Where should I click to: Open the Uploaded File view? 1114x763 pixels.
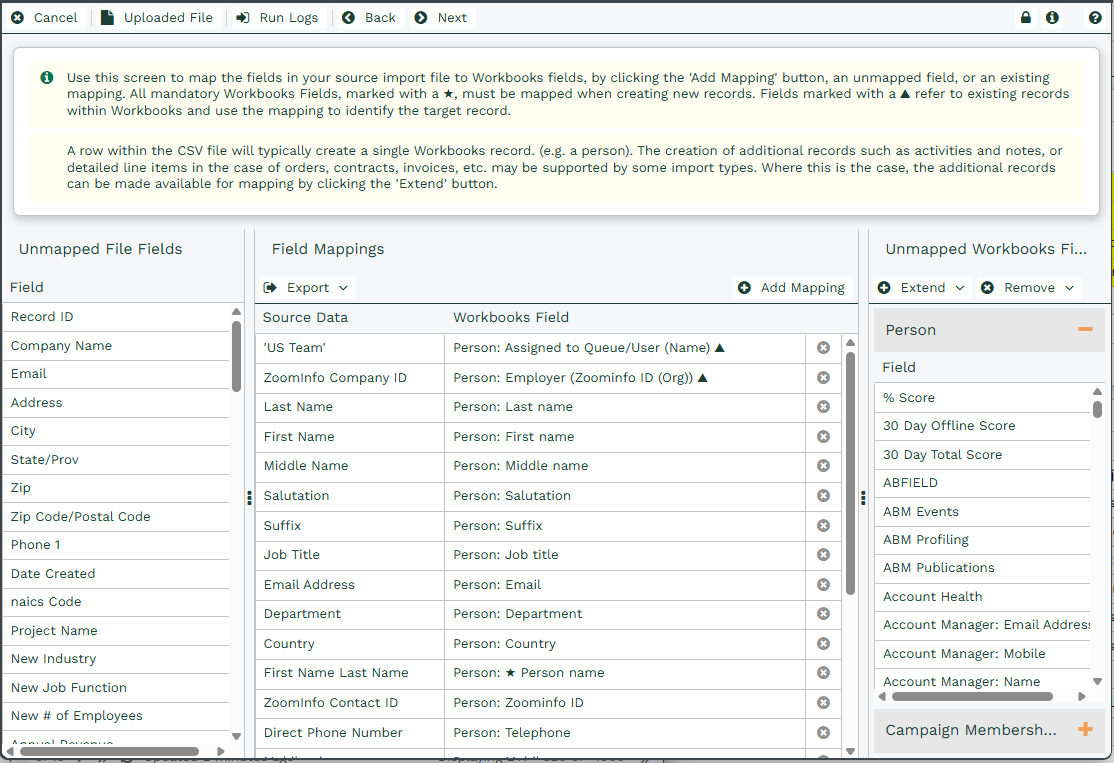[157, 18]
